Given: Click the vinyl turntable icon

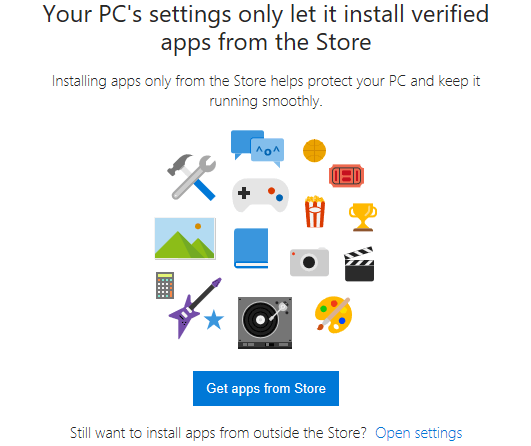Looking at the screenshot, I should tap(265, 323).
